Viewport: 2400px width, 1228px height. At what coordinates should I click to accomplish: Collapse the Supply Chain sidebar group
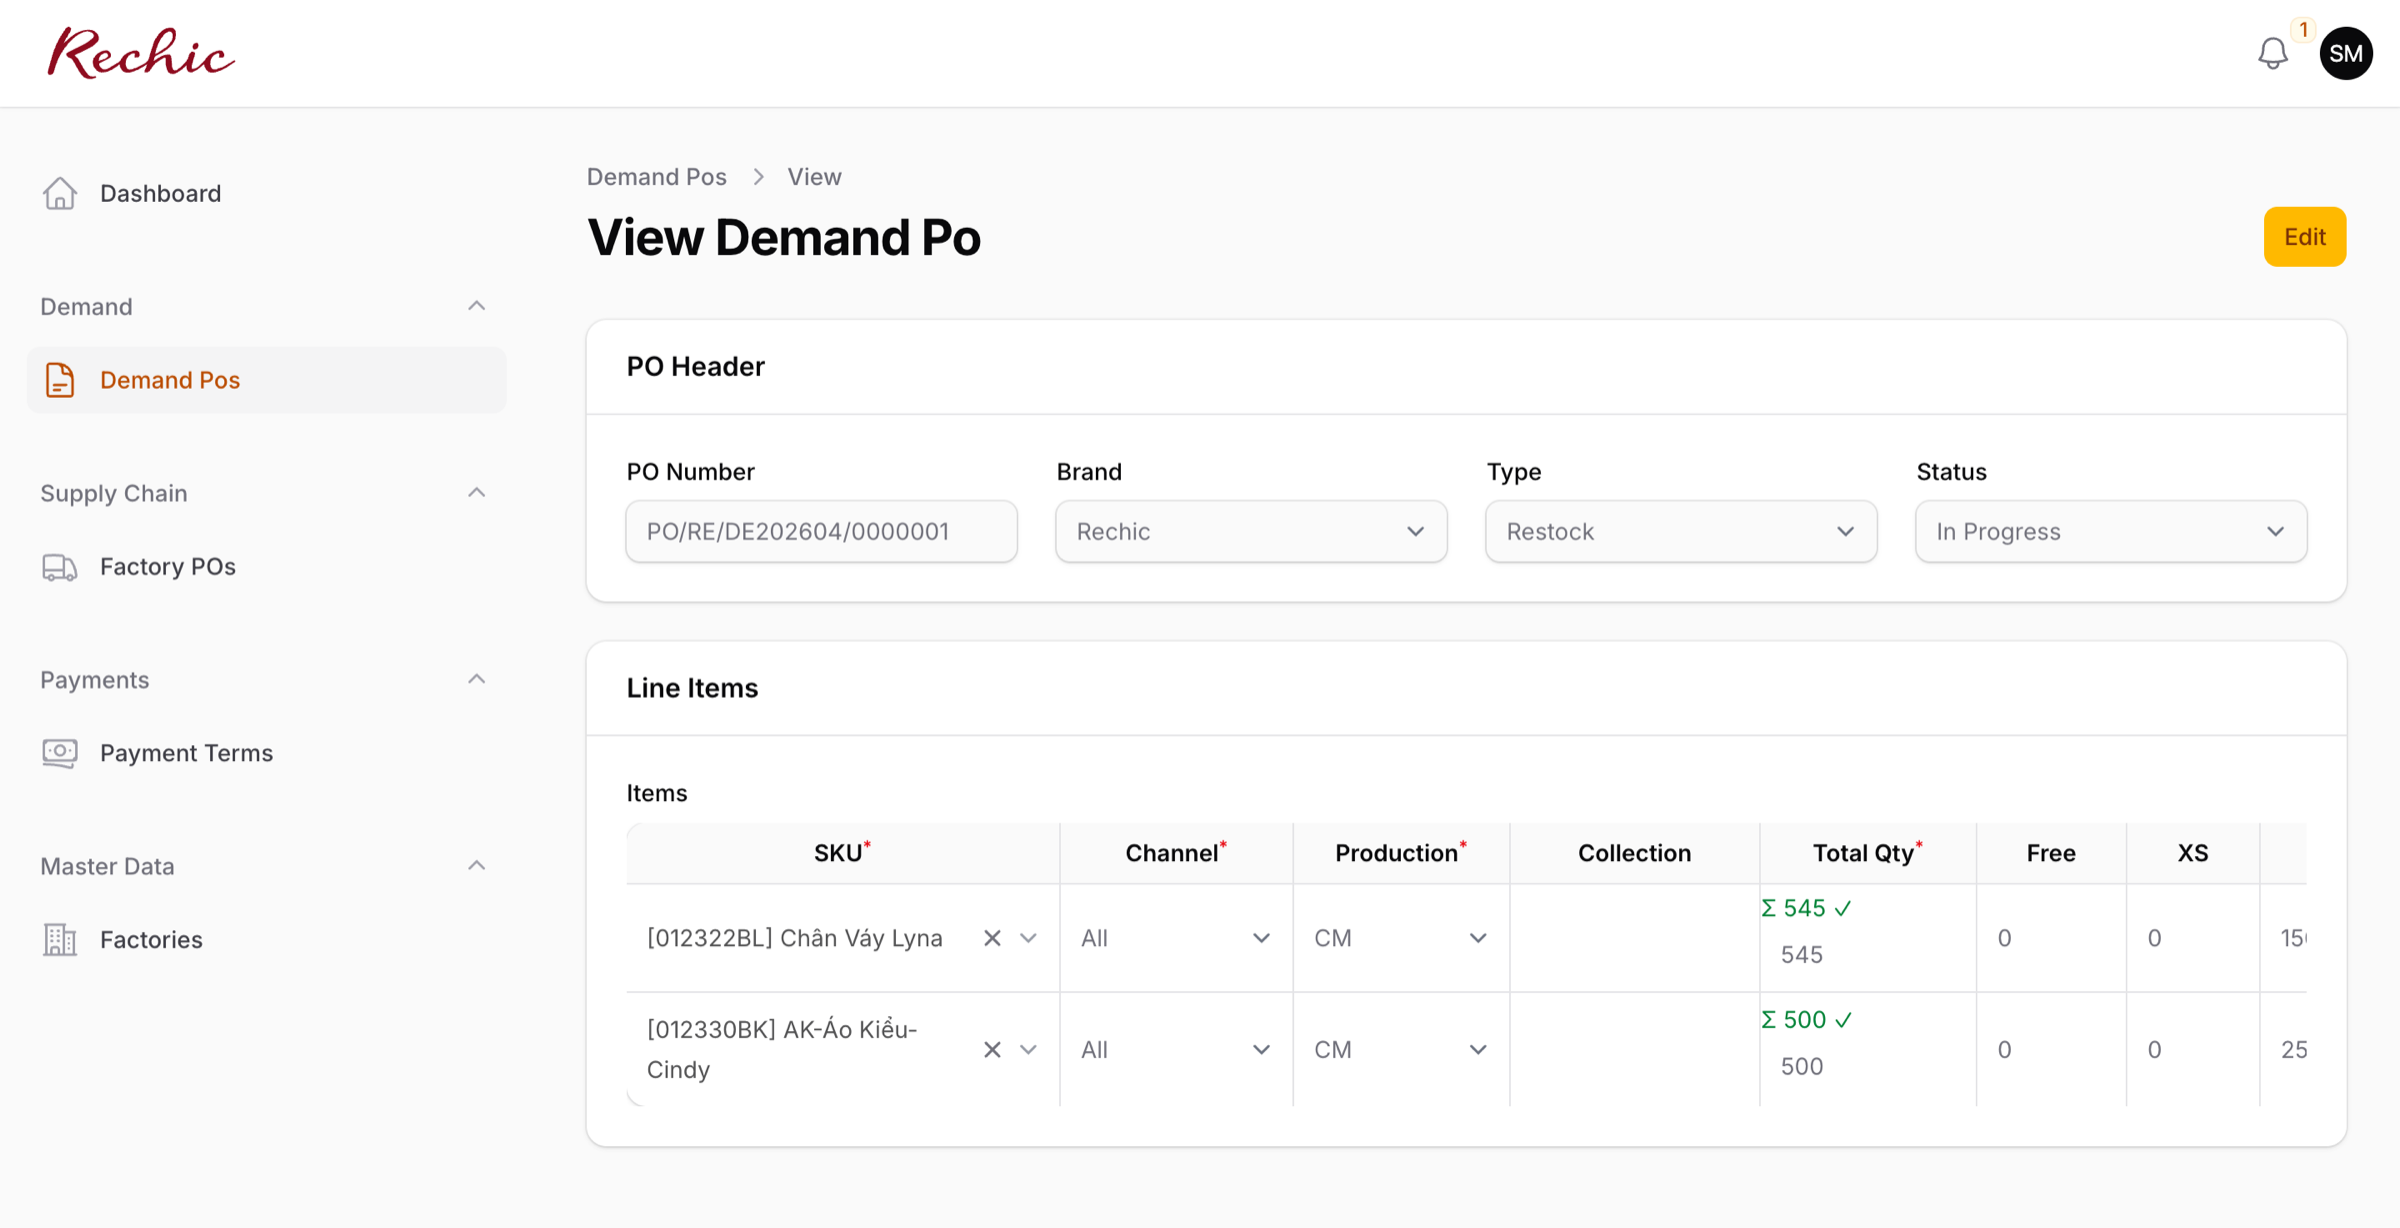coord(477,493)
